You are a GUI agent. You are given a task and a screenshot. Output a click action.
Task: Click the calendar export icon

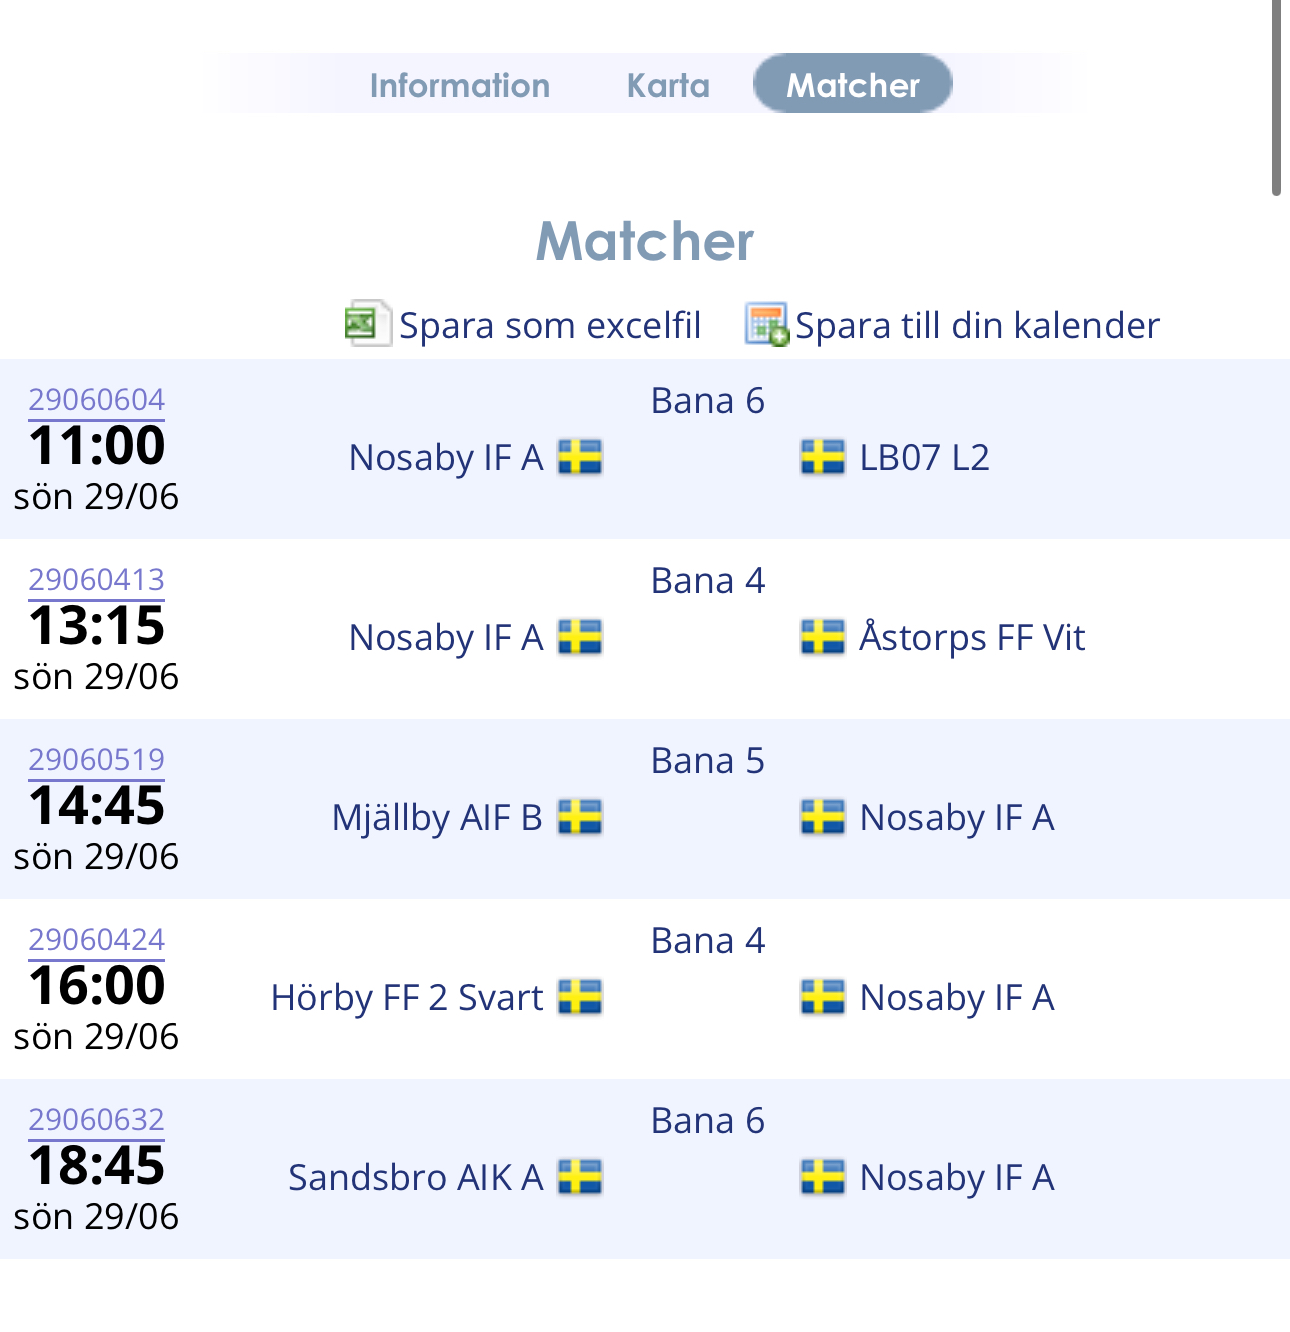(x=766, y=324)
